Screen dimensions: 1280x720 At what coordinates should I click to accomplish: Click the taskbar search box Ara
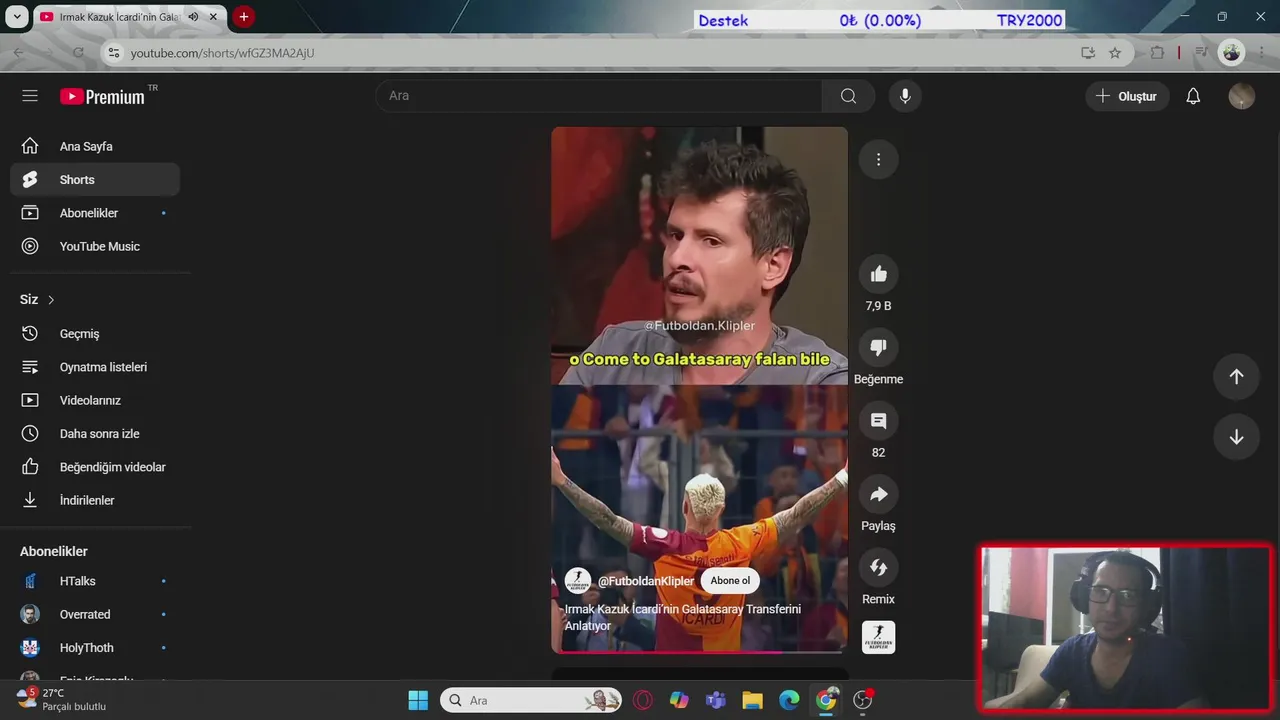pyautogui.click(x=530, y=700)
